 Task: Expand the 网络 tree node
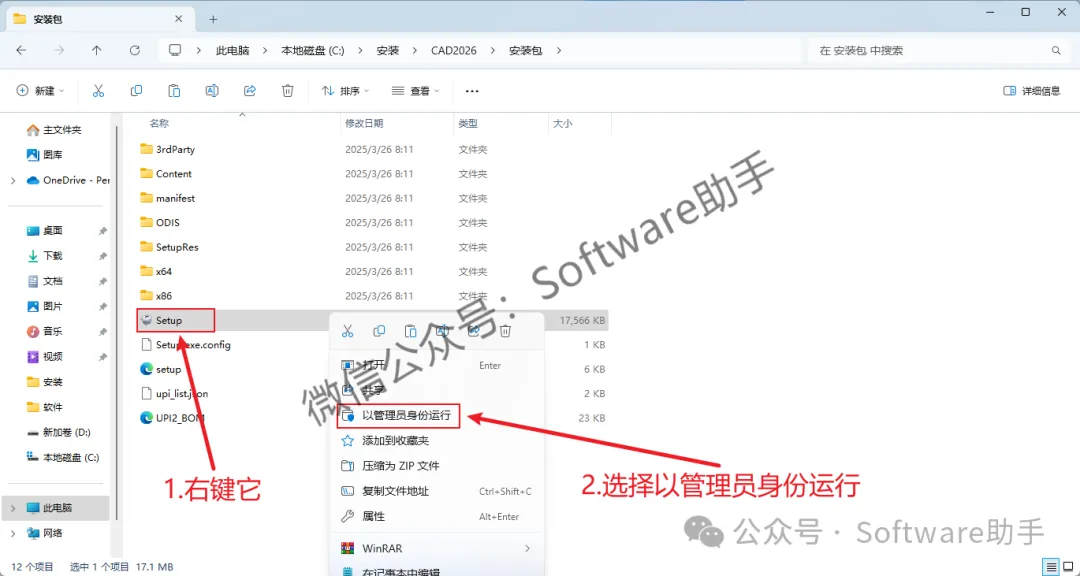(13, 533)
